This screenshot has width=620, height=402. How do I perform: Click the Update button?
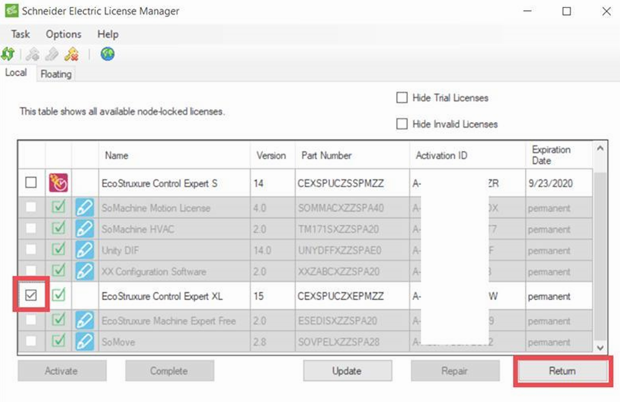click(x=348, y=371)
